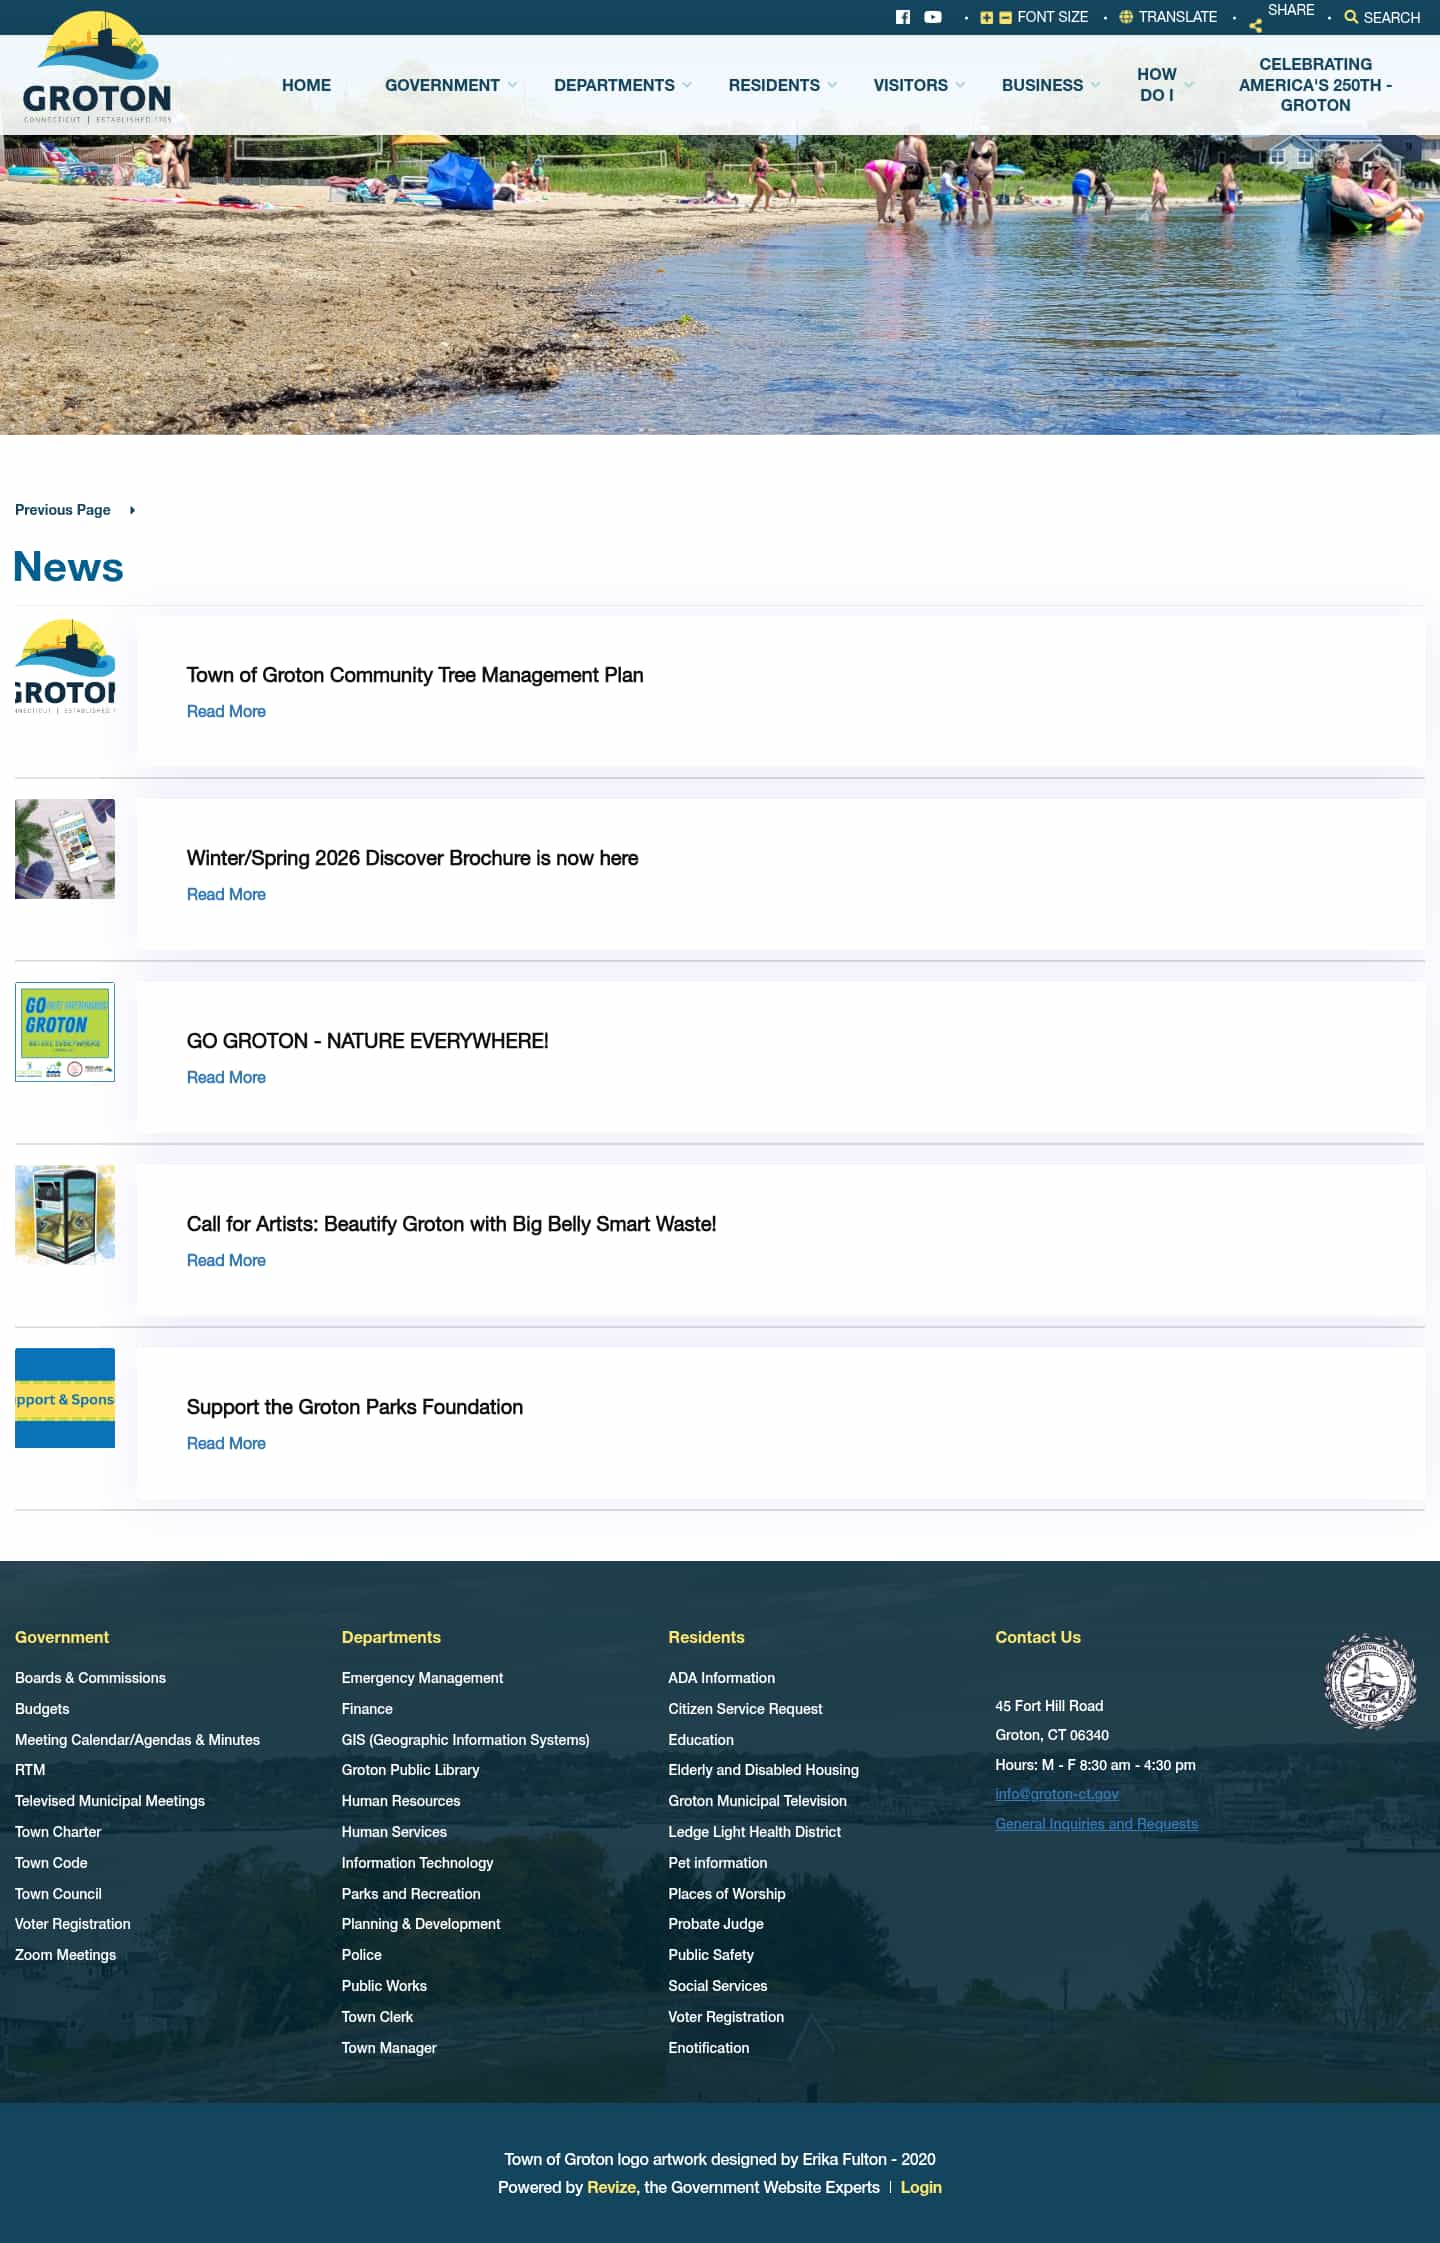Open General Inquiries and Requests link

tap(1096, 1824)
